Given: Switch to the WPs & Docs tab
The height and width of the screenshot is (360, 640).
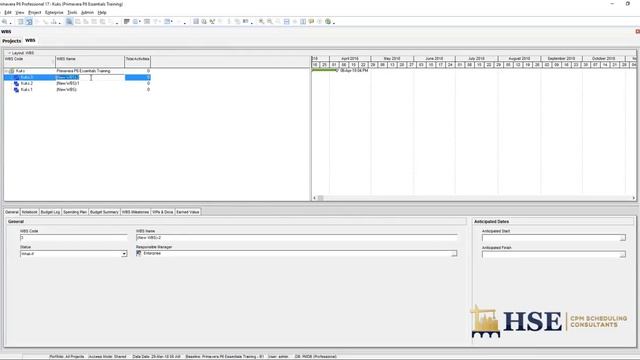Looking at the screenshot, I should pos(163,212).
